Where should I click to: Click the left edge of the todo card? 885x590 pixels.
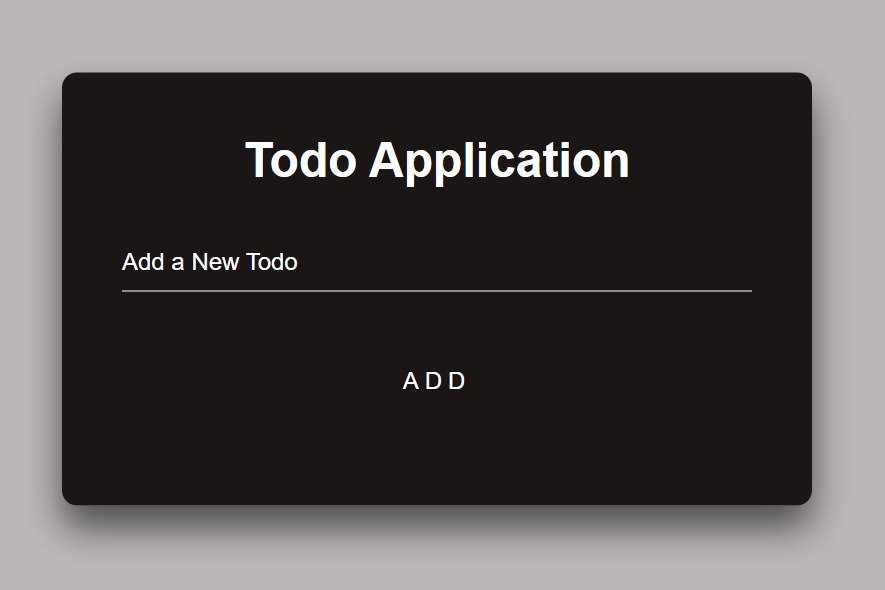(68, 290)
